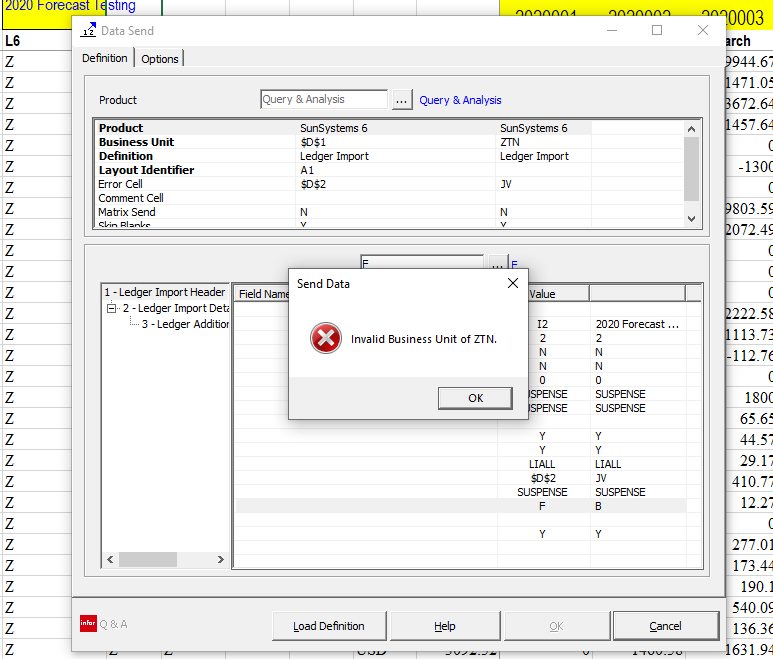This screenshot has width=773, height=659.
Task: Click the Load Definition button
Action: point(329,626)
